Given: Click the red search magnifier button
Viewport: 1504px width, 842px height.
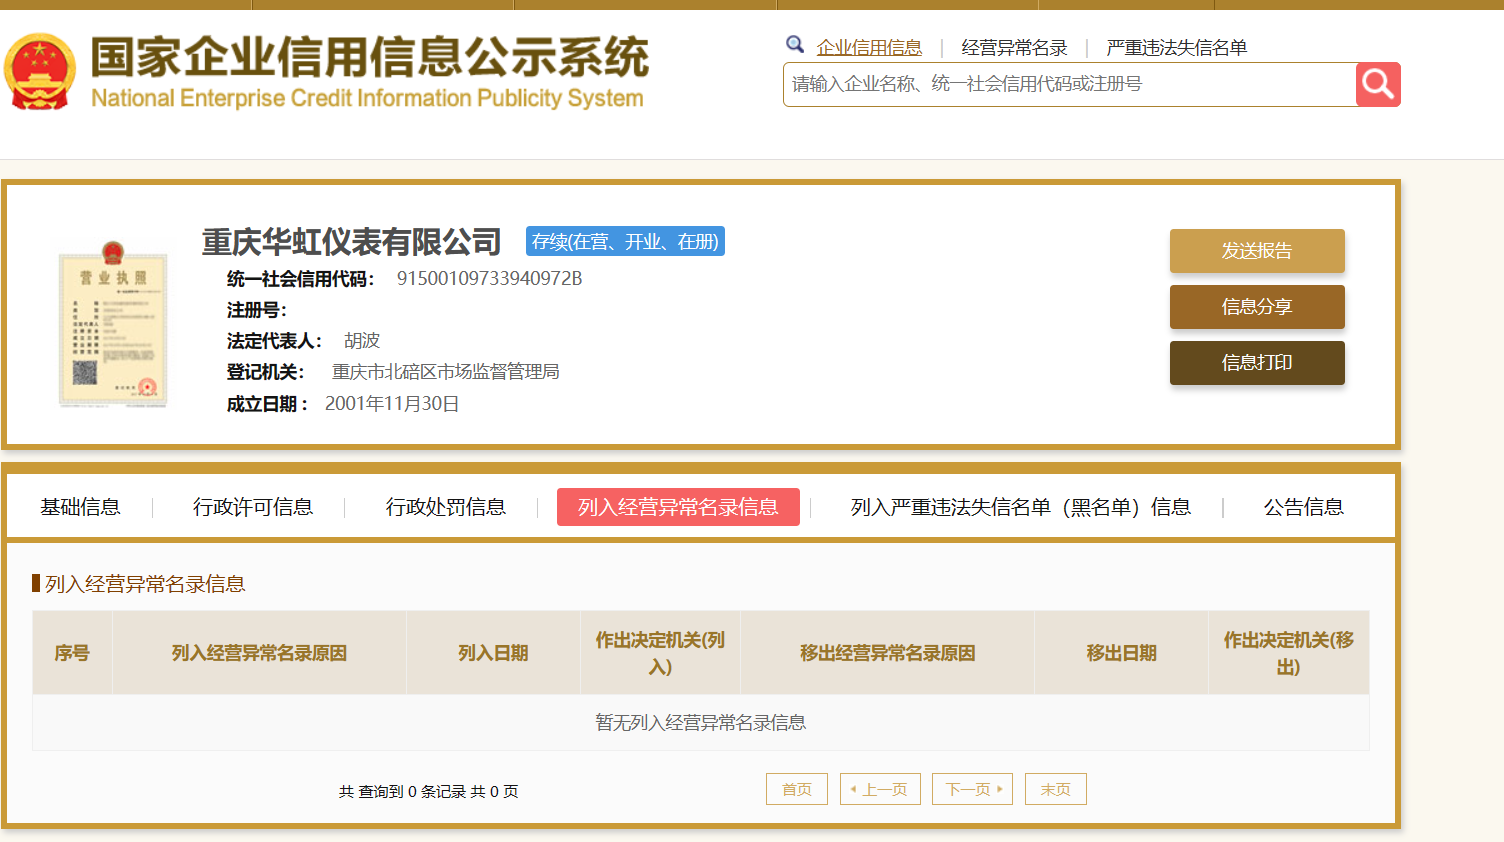Looking at the screenshot, I should point(1378,84).
